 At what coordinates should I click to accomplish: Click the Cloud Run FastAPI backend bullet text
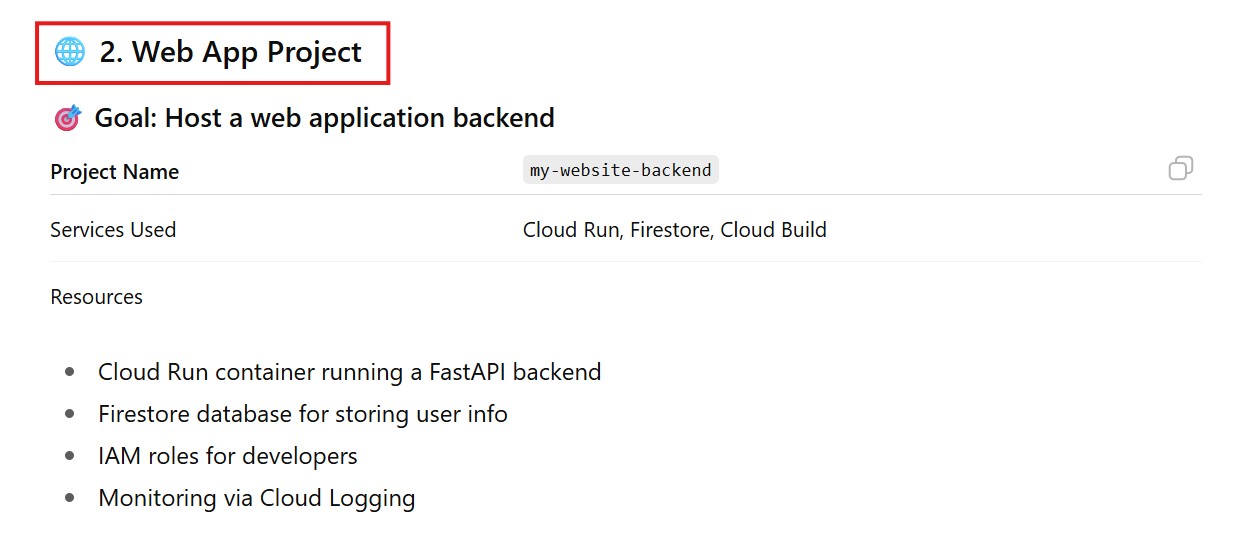pyautogui.click(x=349, y=372)
